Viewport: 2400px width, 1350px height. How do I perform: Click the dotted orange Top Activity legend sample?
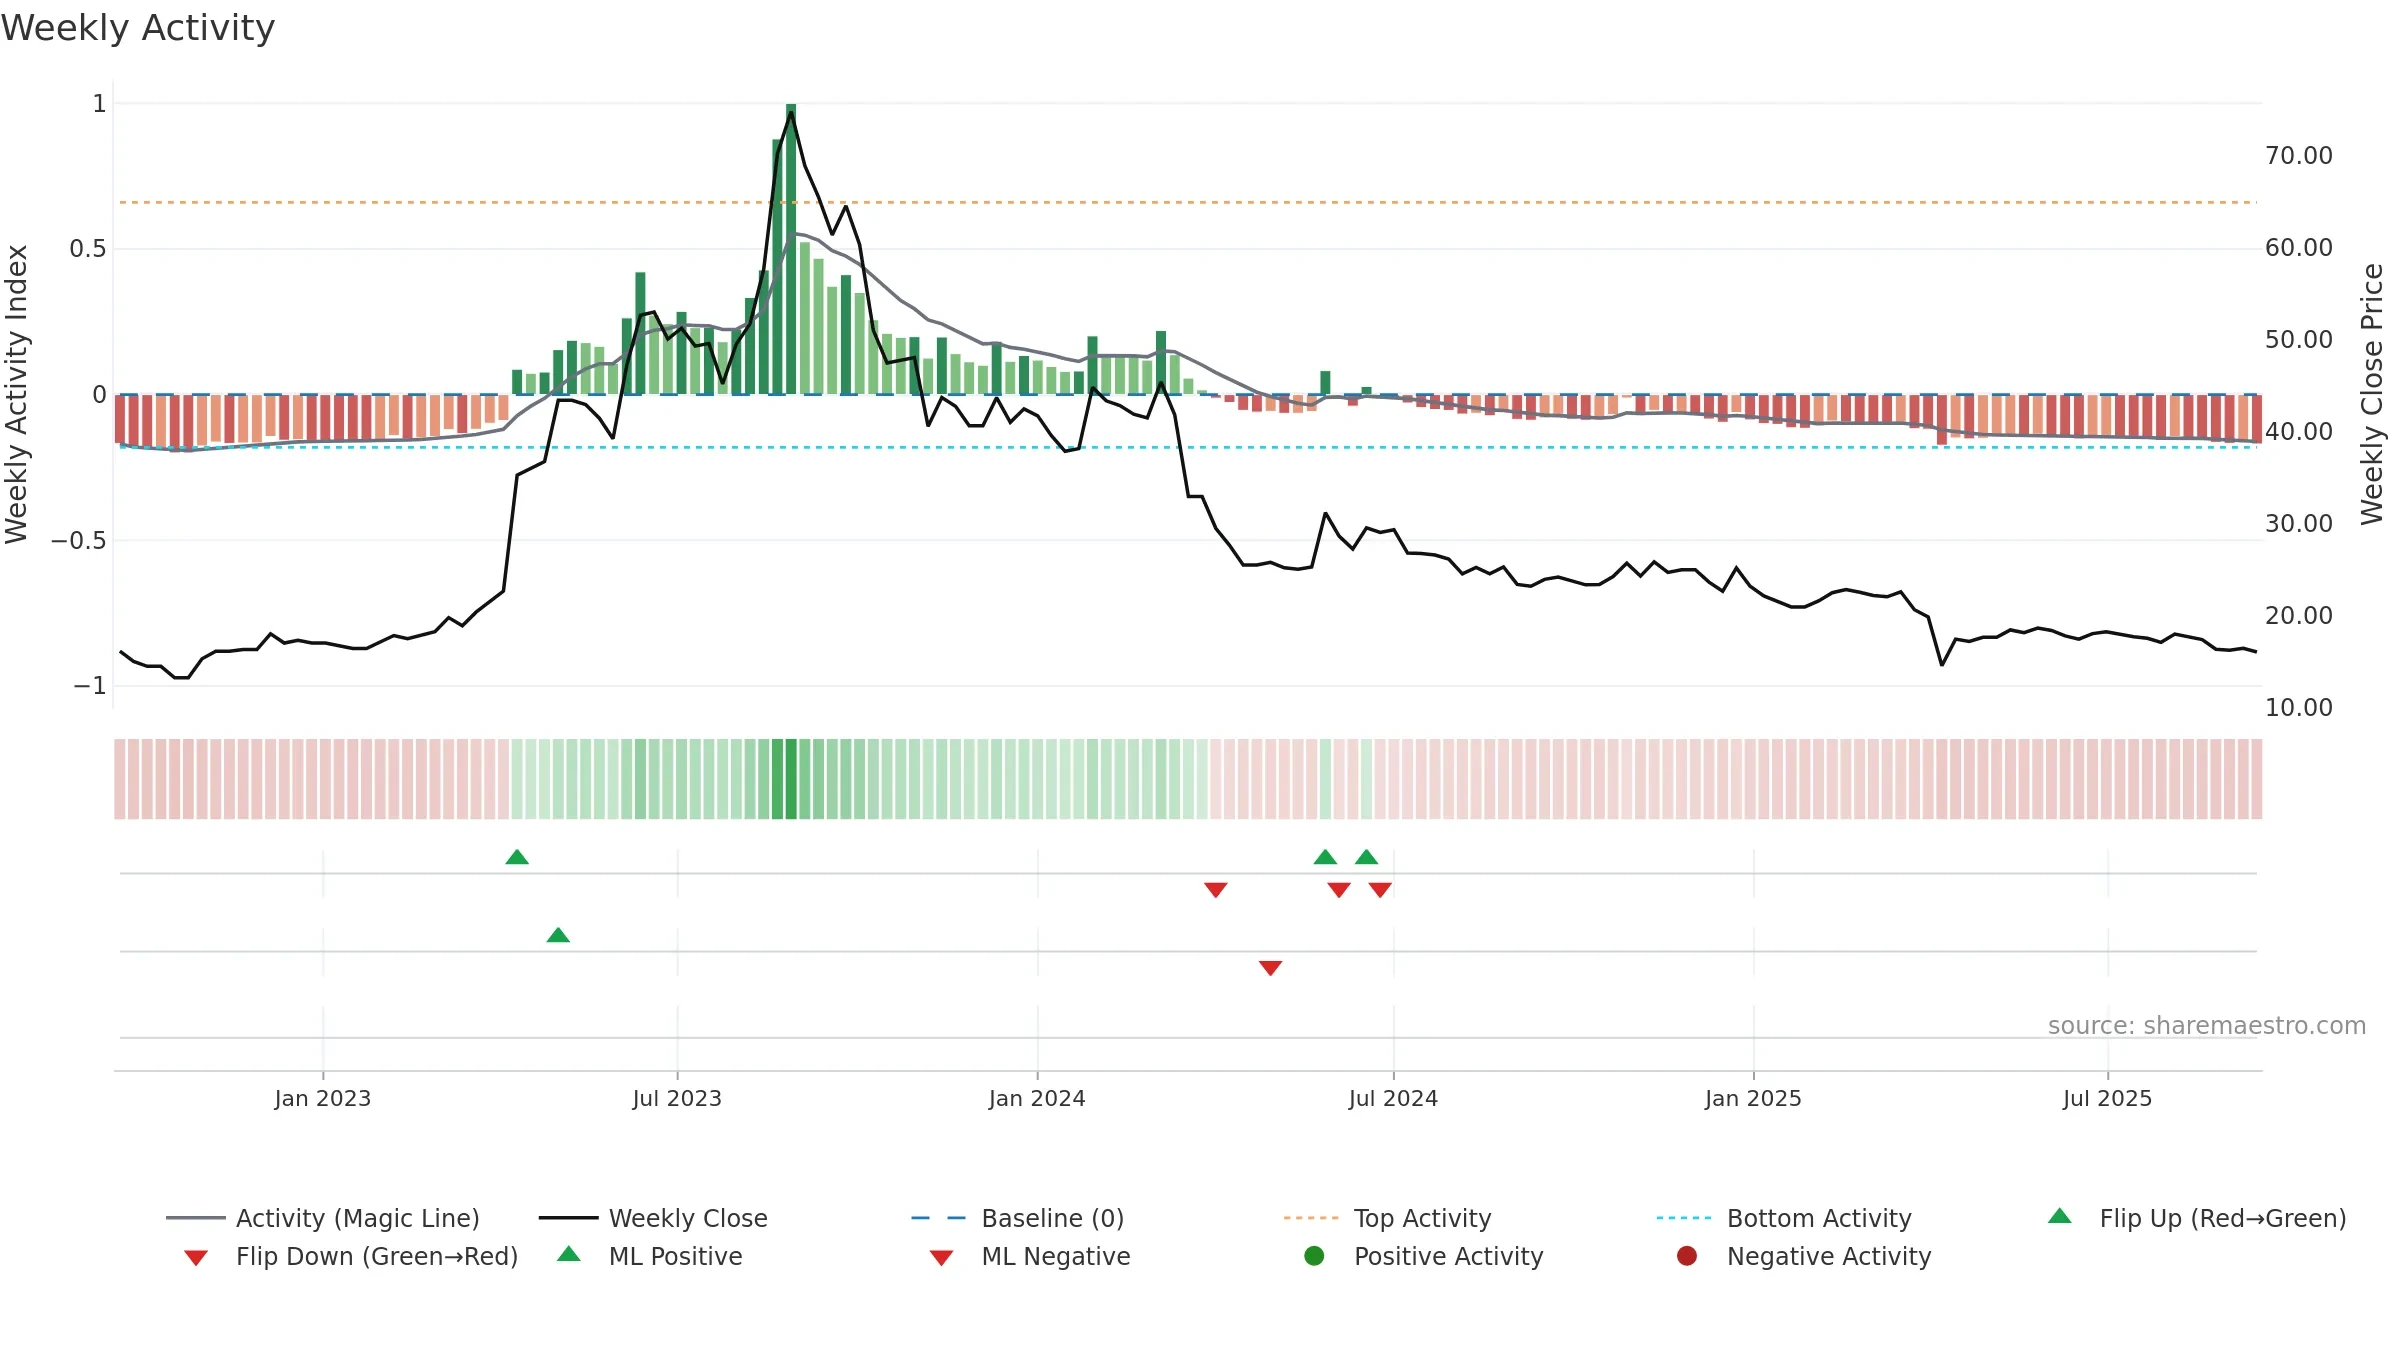tap(1313, 1218)
